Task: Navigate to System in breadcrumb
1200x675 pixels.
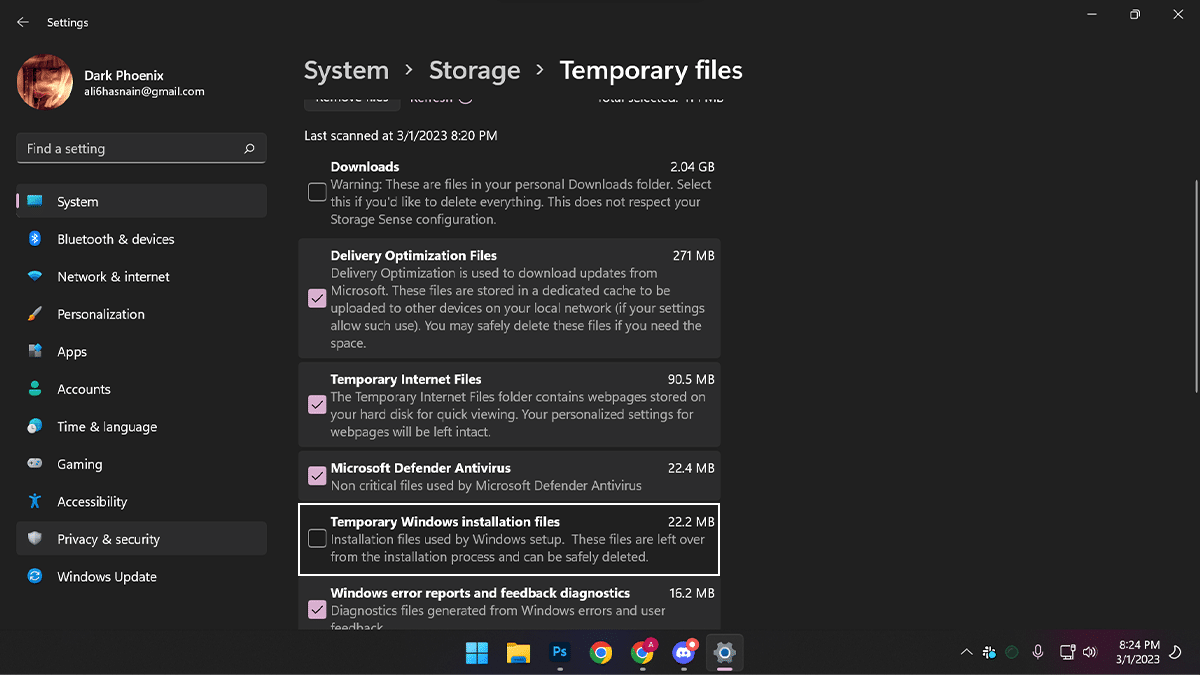Action: coord(346,71)
